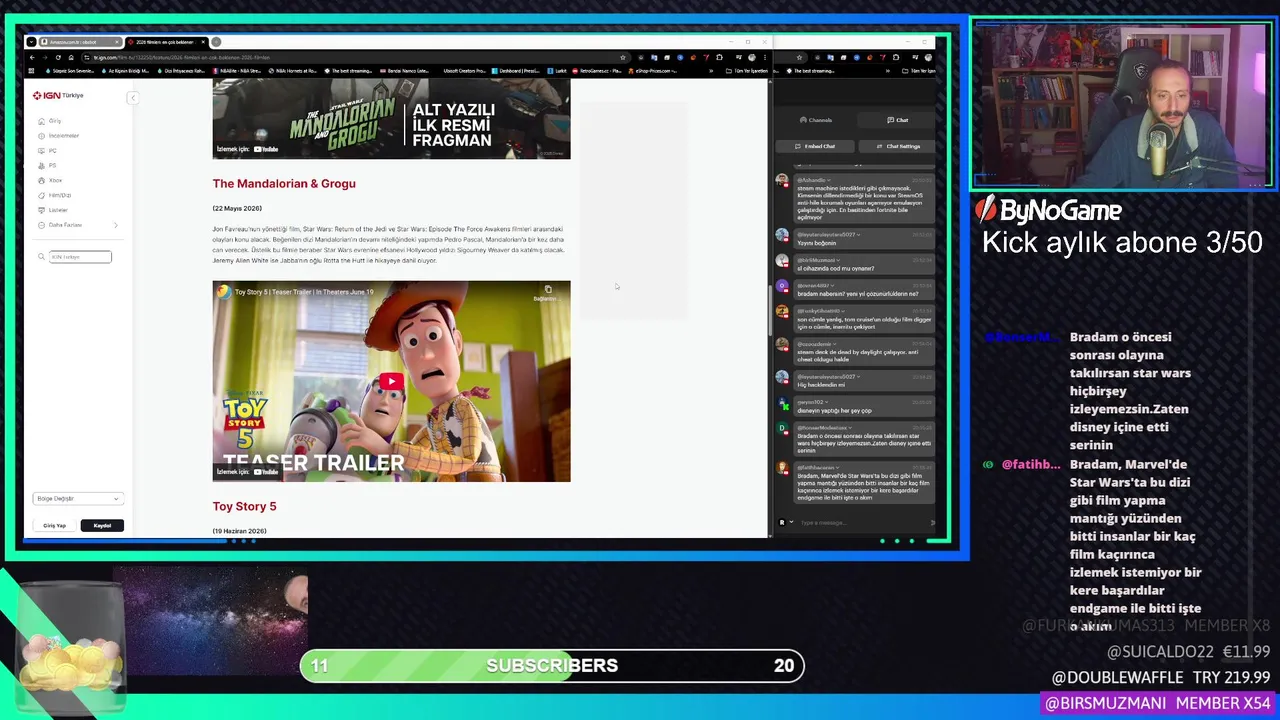Open Chat Settings

coord(897,146)
